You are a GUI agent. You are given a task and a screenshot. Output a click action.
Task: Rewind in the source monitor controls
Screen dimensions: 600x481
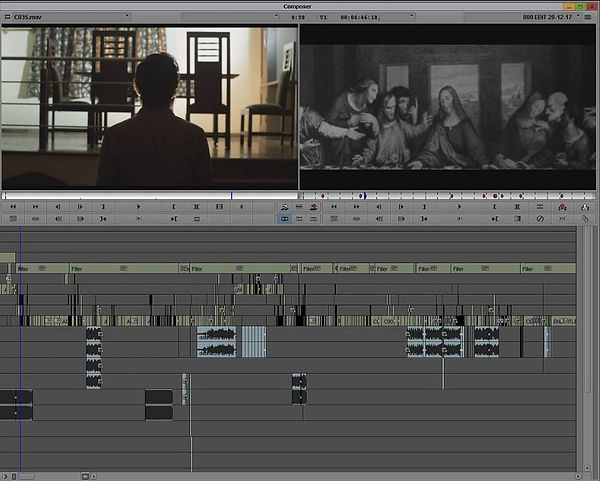(13, 207)
